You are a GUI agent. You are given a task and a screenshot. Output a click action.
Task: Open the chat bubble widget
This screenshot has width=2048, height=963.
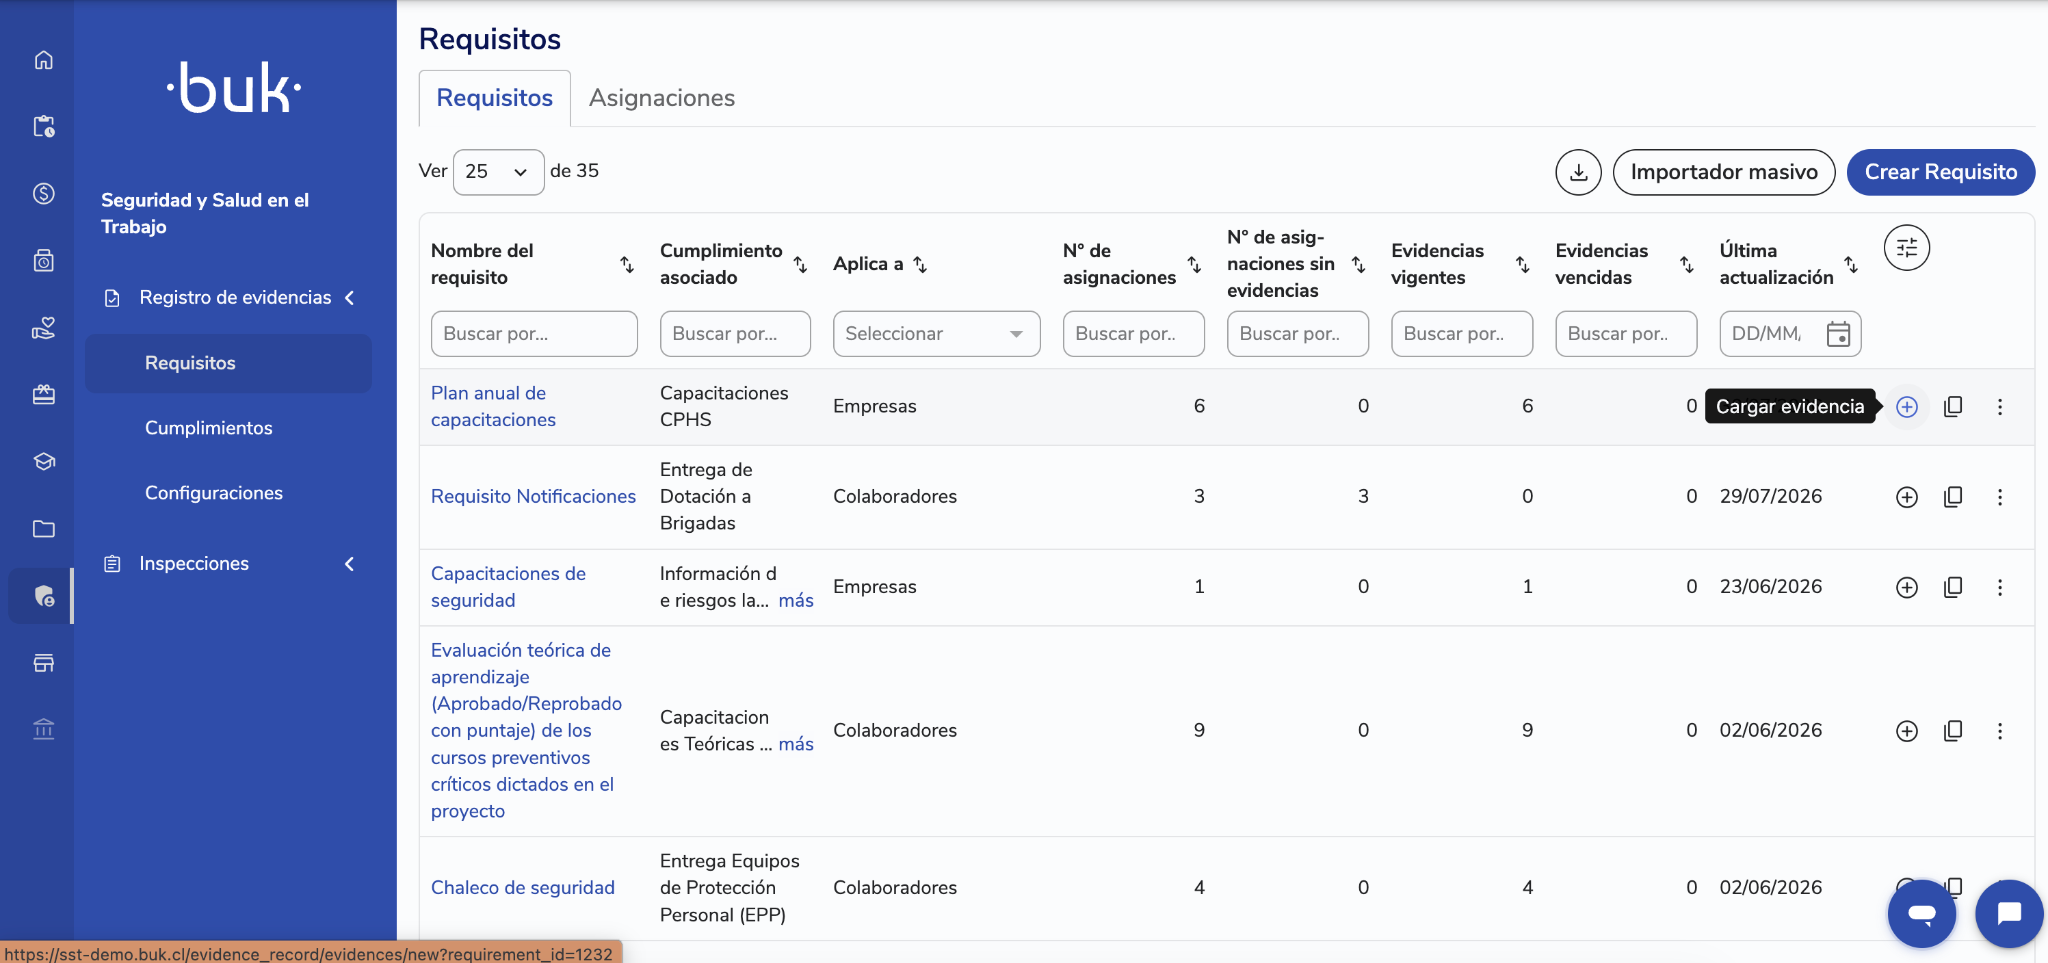2009,914
